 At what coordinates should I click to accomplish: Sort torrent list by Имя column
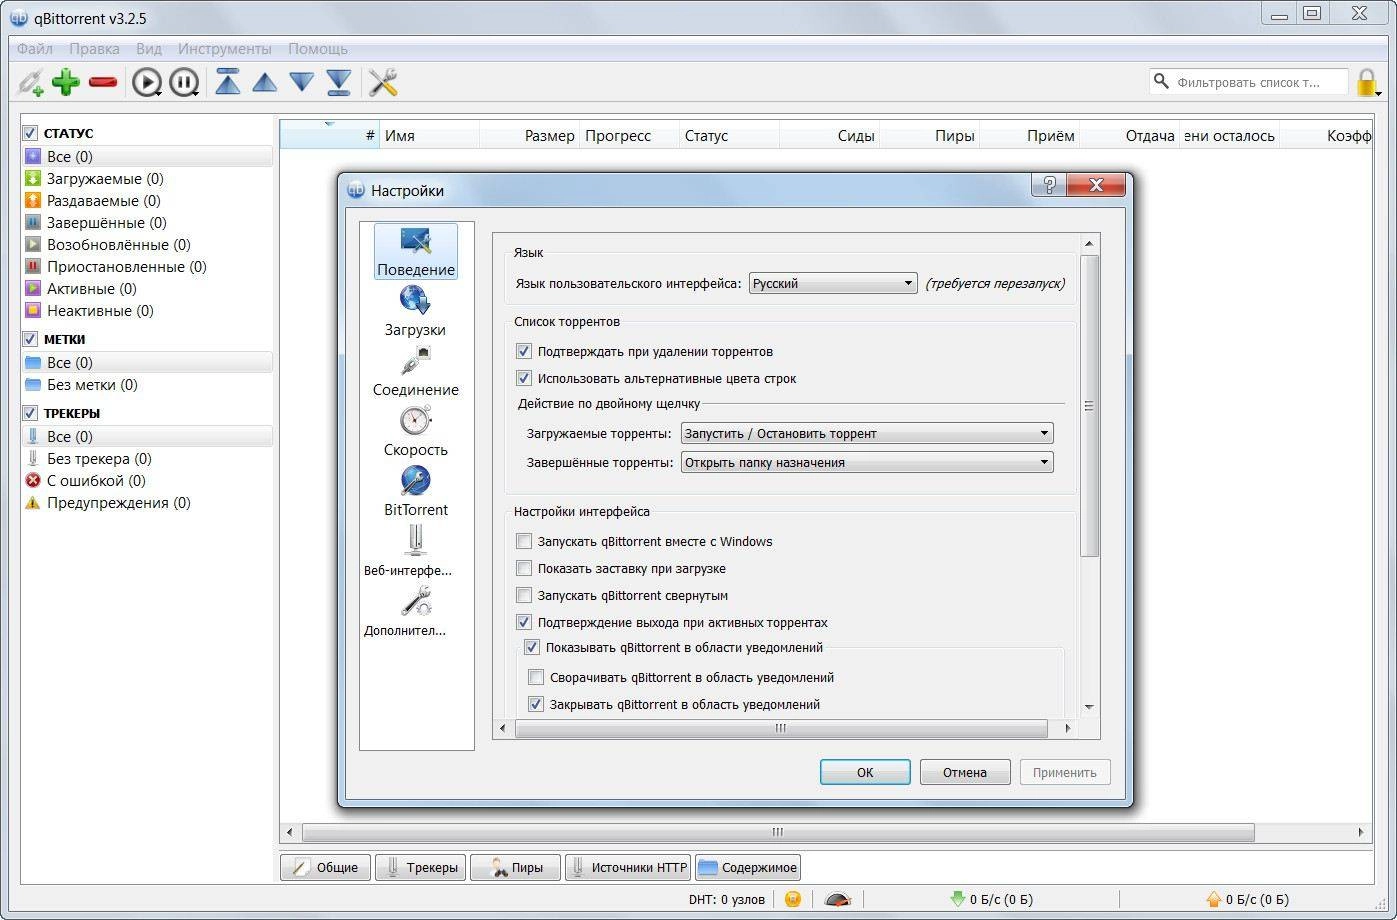429,136
